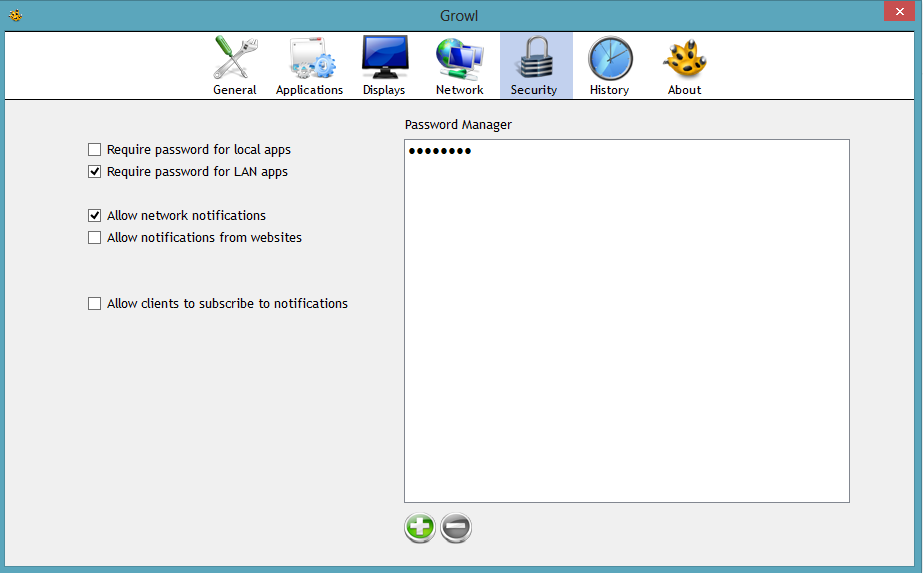Open the About paw tab

click(684, 65)
